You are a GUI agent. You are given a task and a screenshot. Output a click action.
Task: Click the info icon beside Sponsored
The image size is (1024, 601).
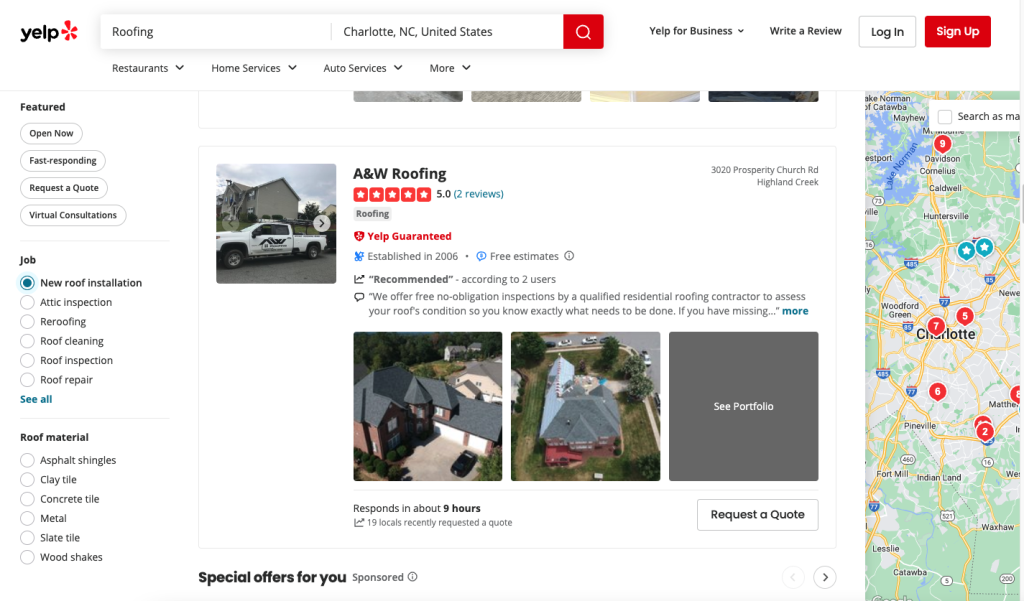[x=413, y=577]
